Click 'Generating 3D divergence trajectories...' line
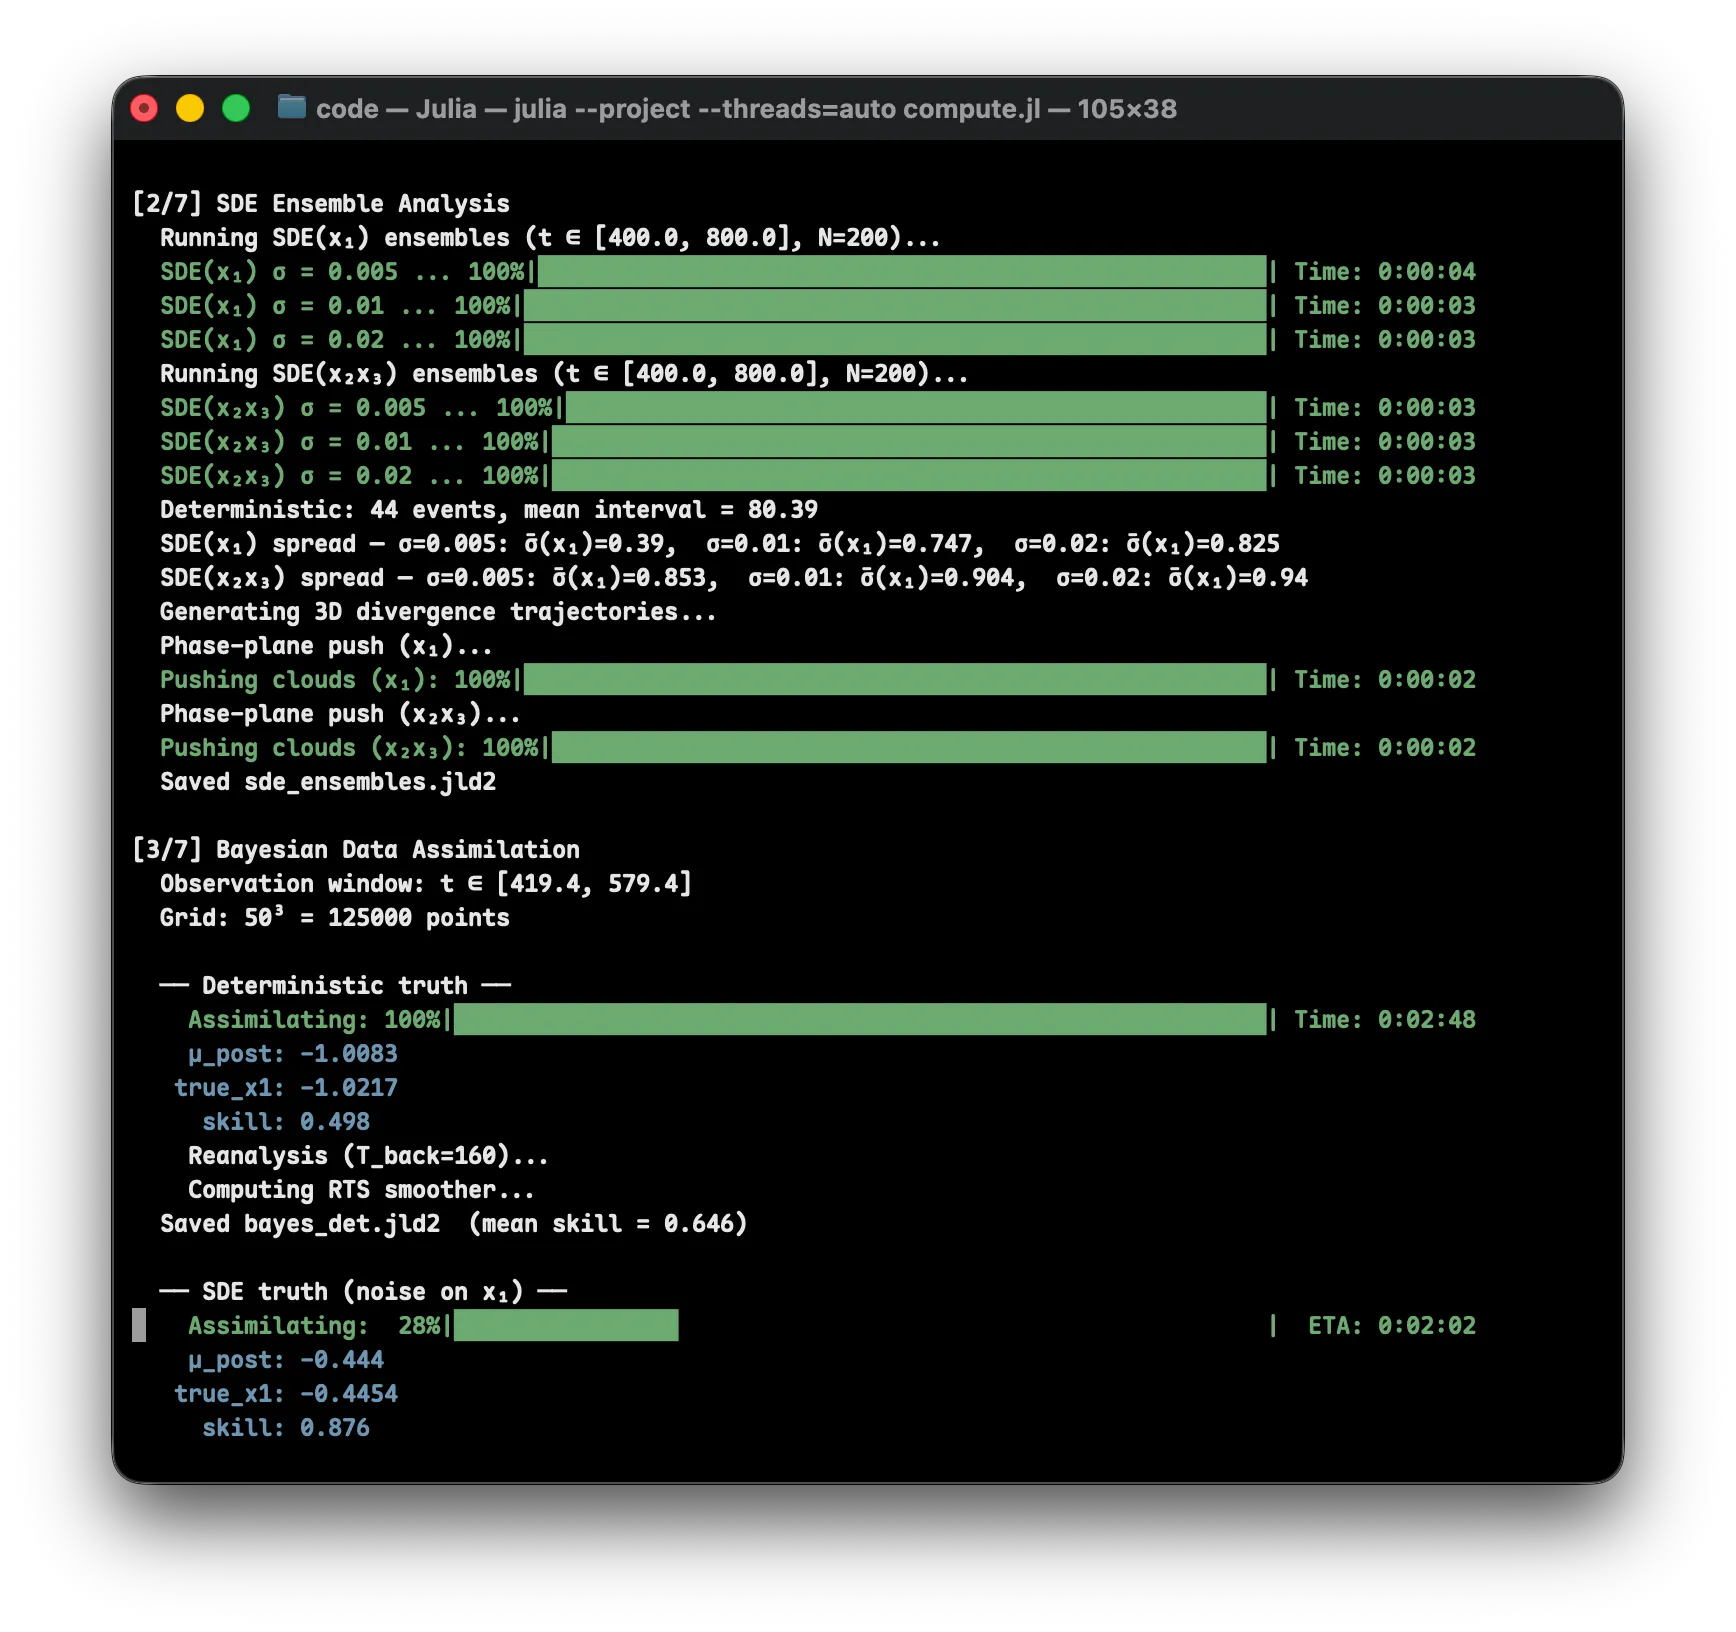This screenshot has height=1632, width=1736. [438, 612]
